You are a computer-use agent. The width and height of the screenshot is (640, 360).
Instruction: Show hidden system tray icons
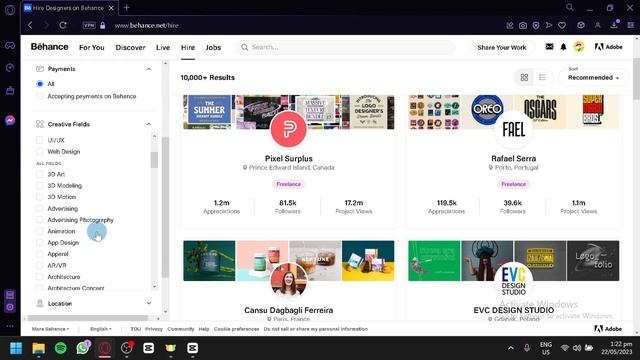pyautogui.click(x=511, y=348)
